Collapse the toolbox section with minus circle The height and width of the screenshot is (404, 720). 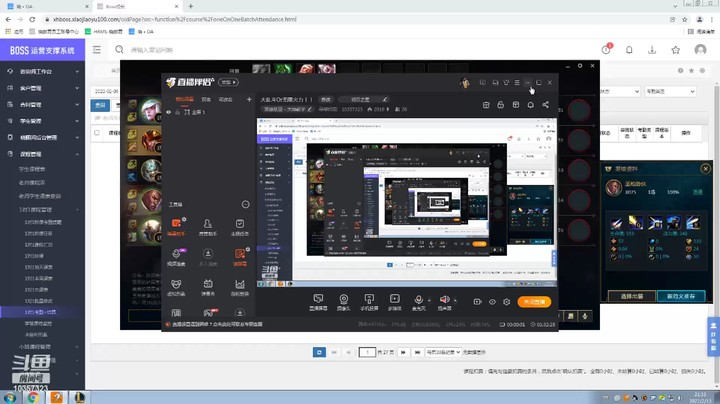(246, 204)
